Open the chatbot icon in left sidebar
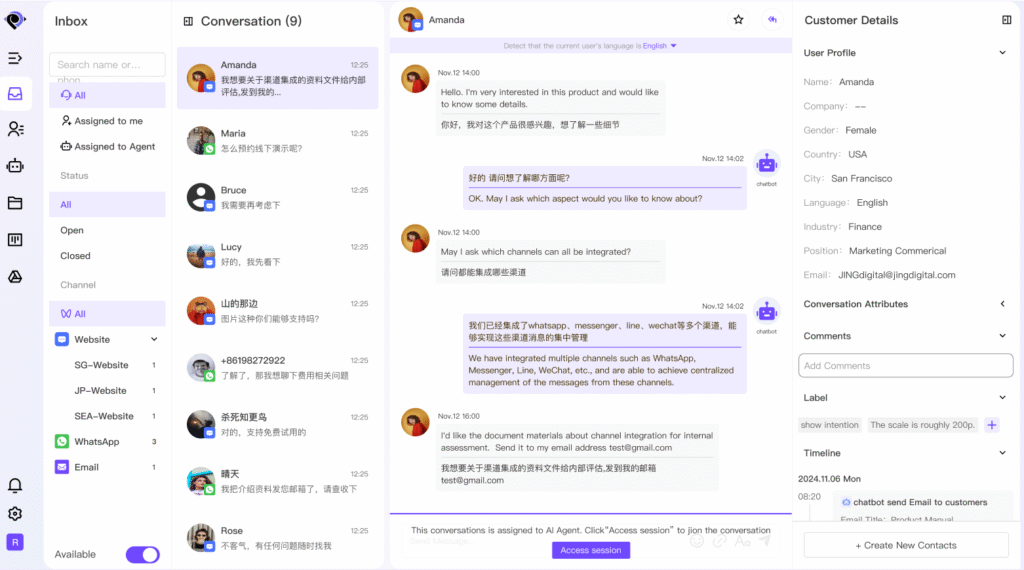The image size is (1024, 570). coord(15,166)
